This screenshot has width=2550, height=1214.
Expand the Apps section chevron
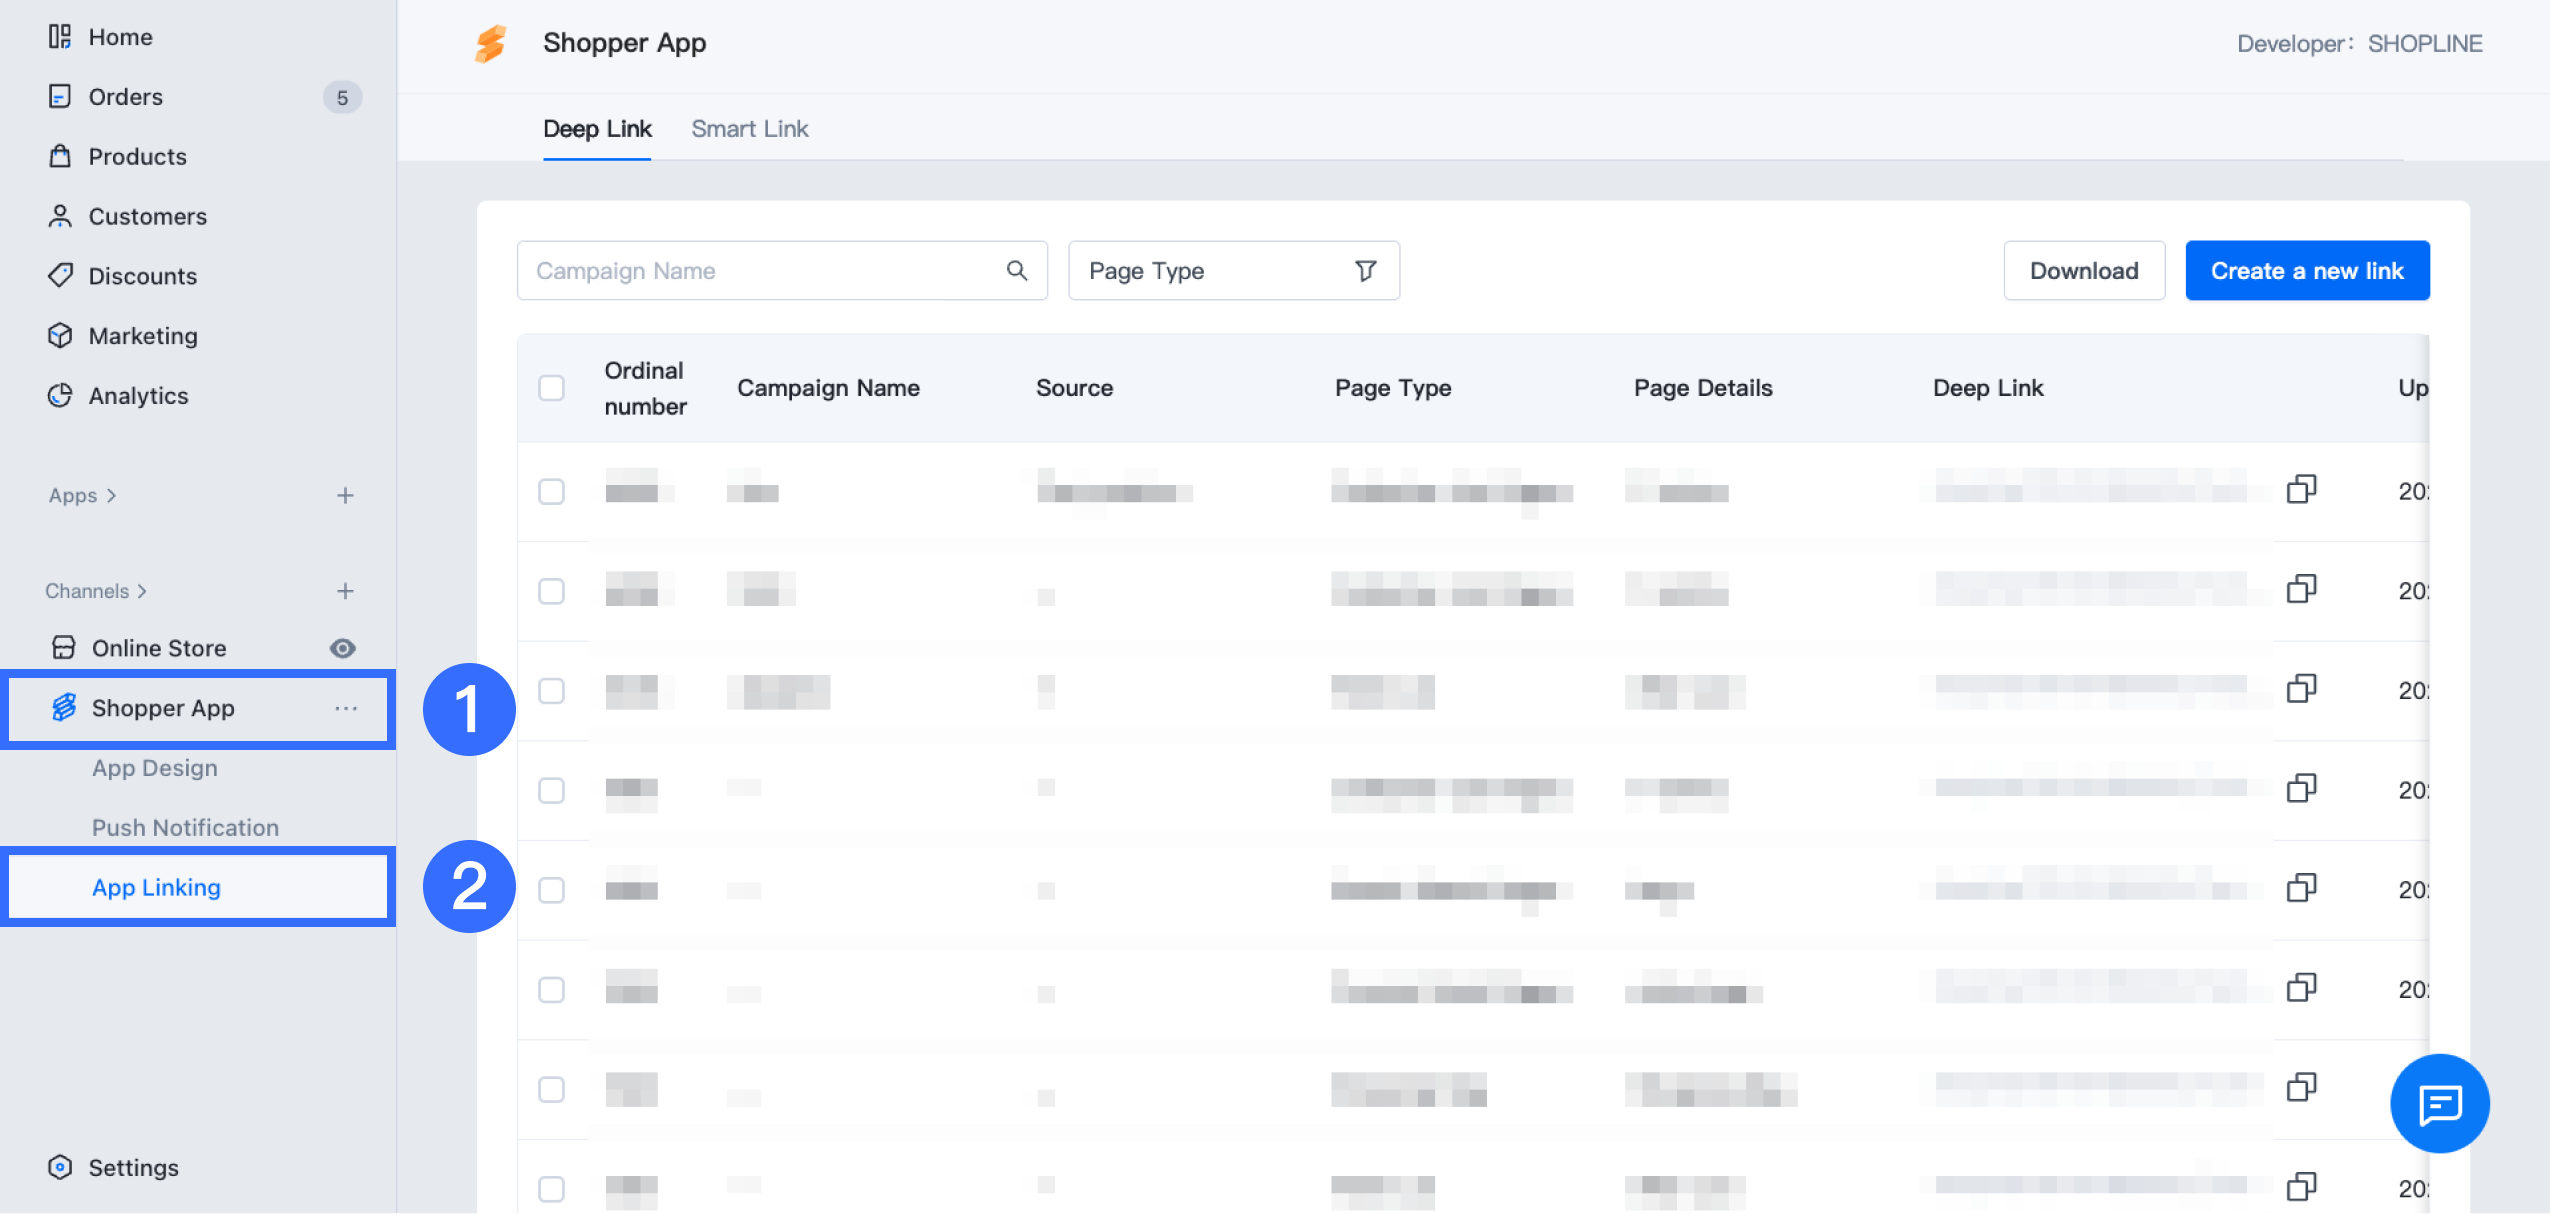click(x=111, y=496)
